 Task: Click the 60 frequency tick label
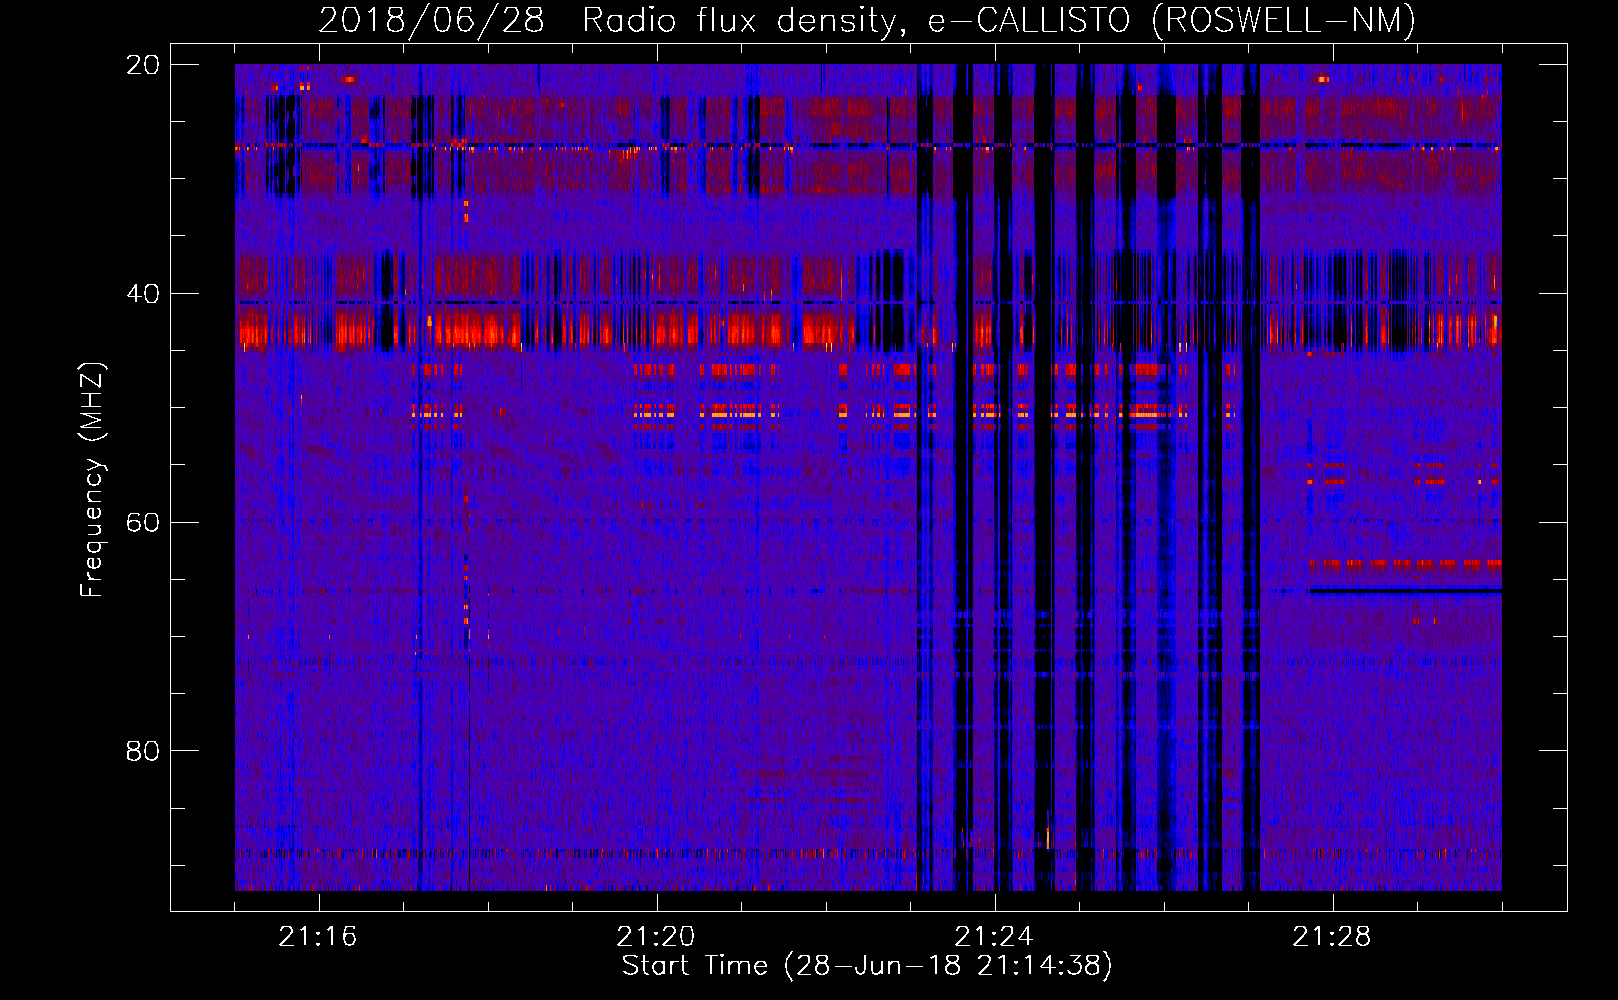[x=143, y=523]
